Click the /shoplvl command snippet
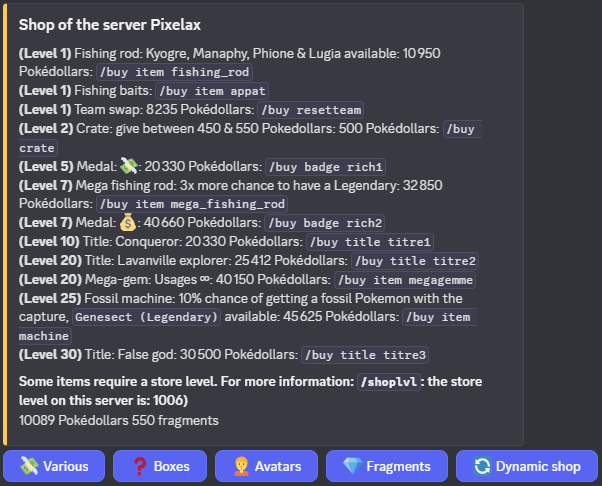 tap(389, 382)
